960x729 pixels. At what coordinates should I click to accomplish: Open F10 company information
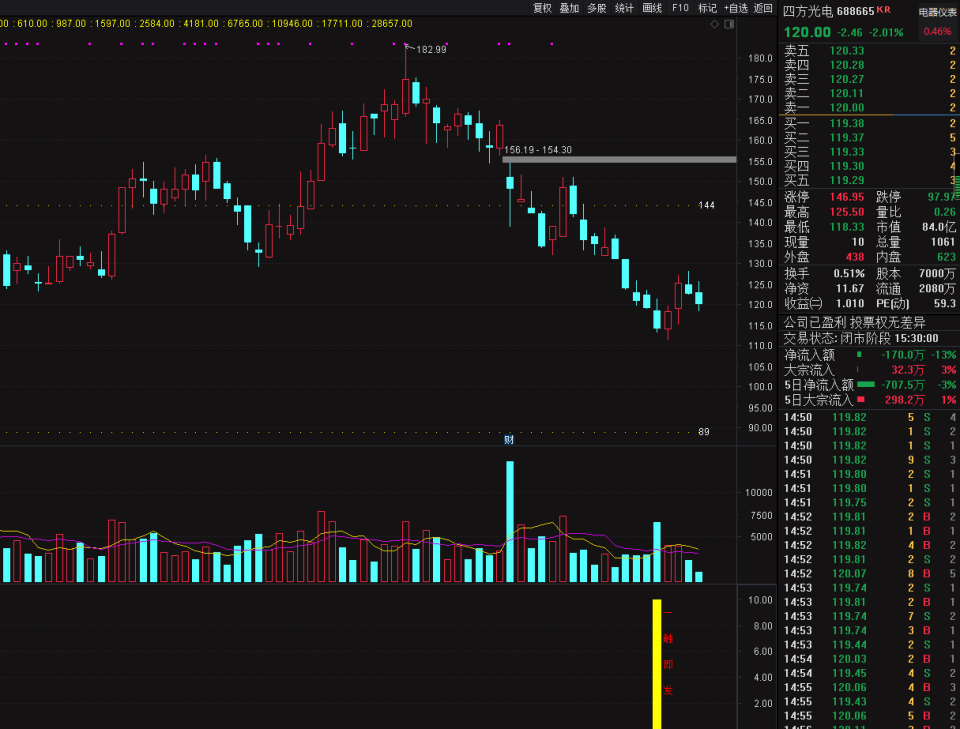pyautogui.click(x=680, y=8)
